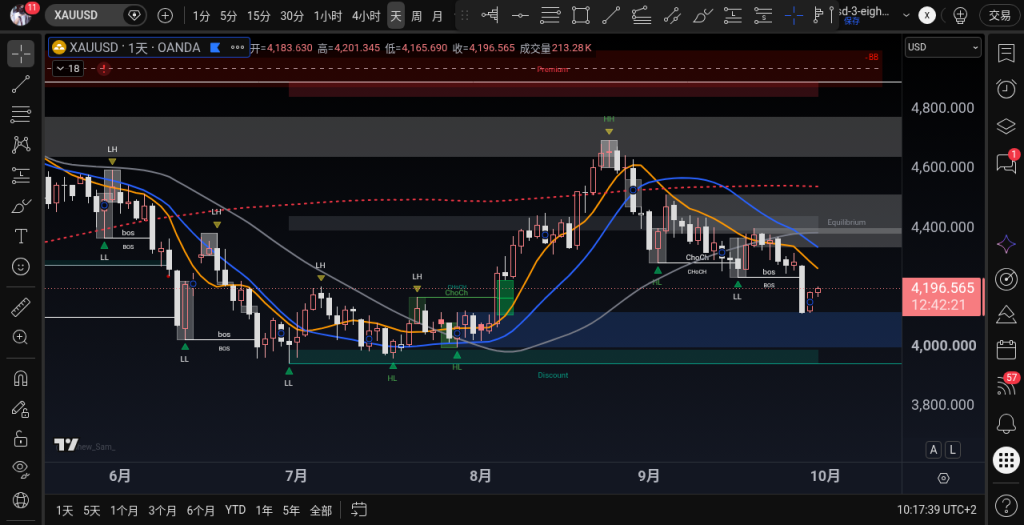Set date range to 1天

pyautogui.click(x=64, y=510)
